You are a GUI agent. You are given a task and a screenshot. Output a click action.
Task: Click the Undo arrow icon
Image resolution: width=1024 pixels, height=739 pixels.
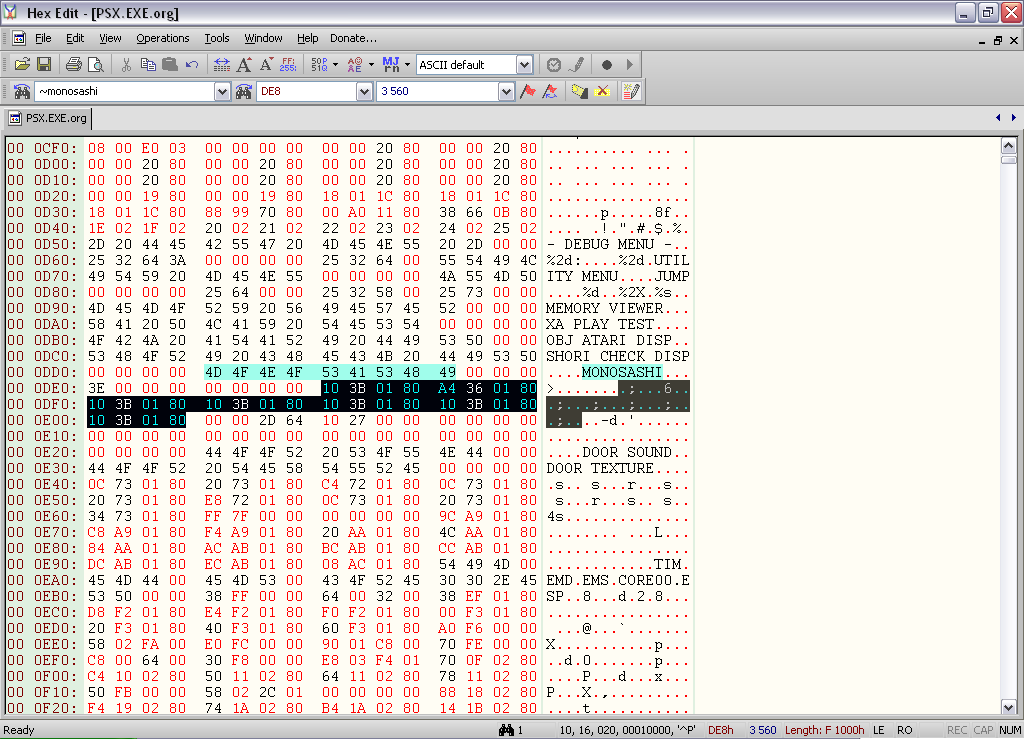pyautogui.click(x=192, y=65)
